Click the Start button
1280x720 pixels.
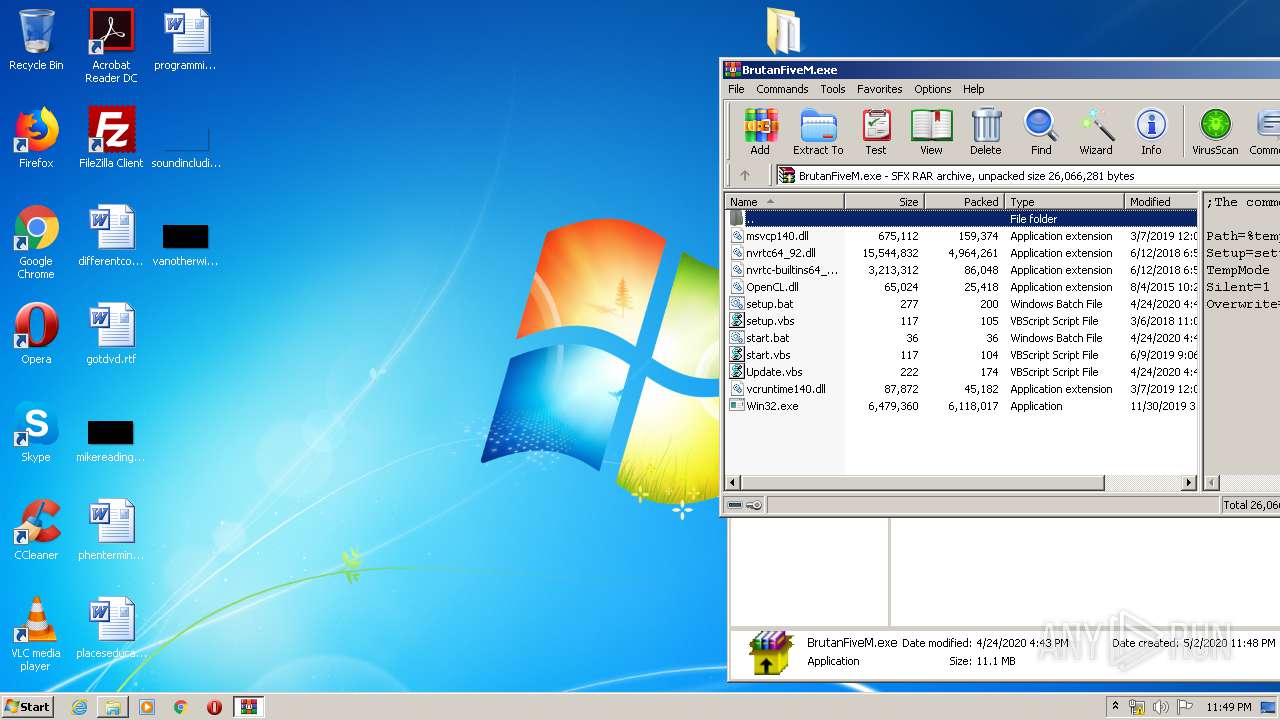point(27,707)
